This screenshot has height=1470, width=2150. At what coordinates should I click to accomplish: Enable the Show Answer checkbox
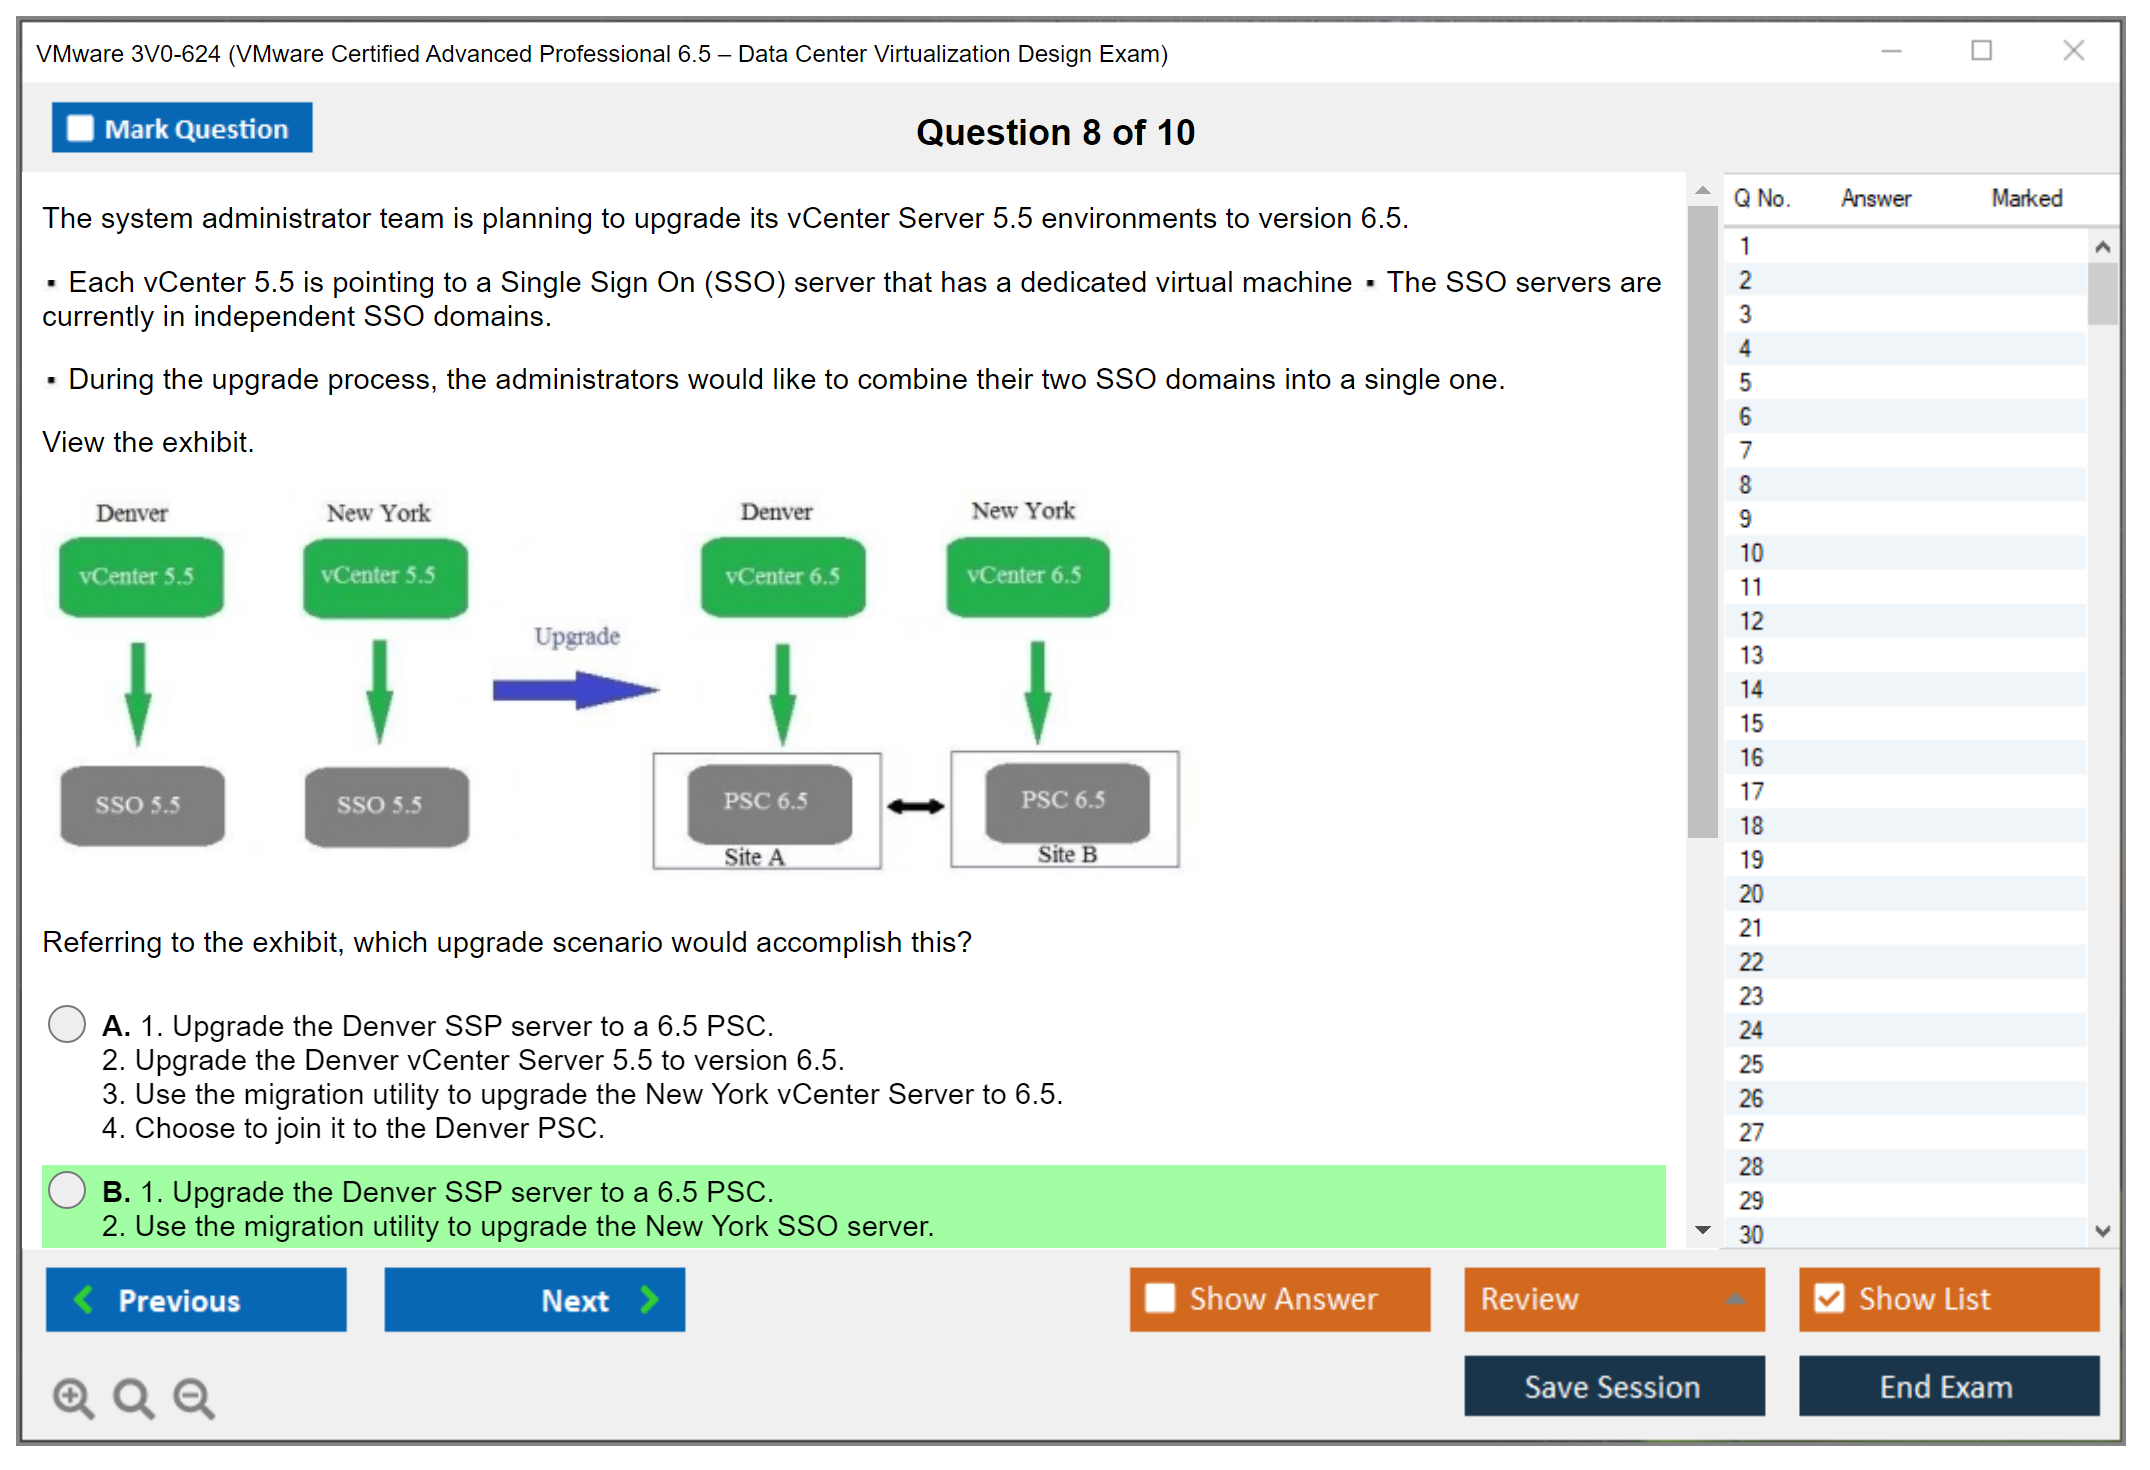point(1160,1298)
